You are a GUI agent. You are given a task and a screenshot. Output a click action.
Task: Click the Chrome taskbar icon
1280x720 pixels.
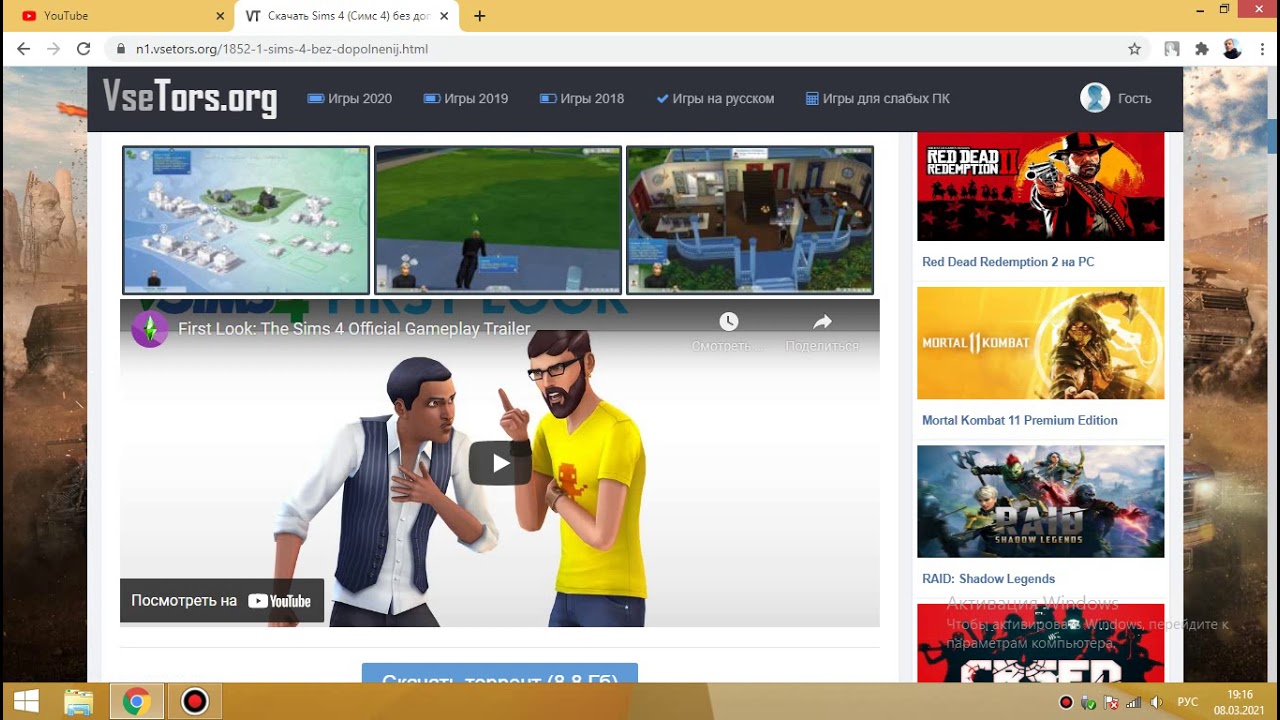(x=136, y=702)
